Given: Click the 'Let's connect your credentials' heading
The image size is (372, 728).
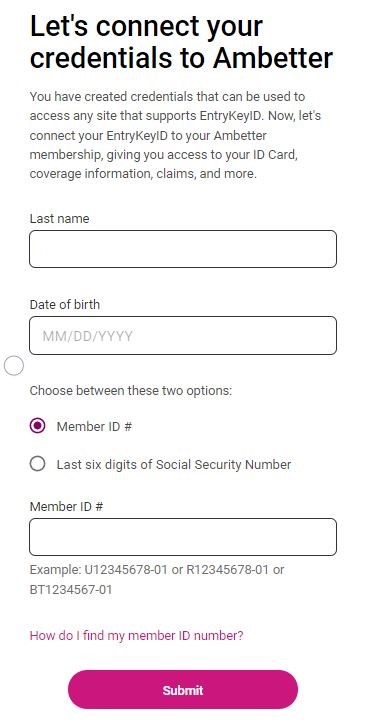Looking at the screenshot, I should coord(181,42).
